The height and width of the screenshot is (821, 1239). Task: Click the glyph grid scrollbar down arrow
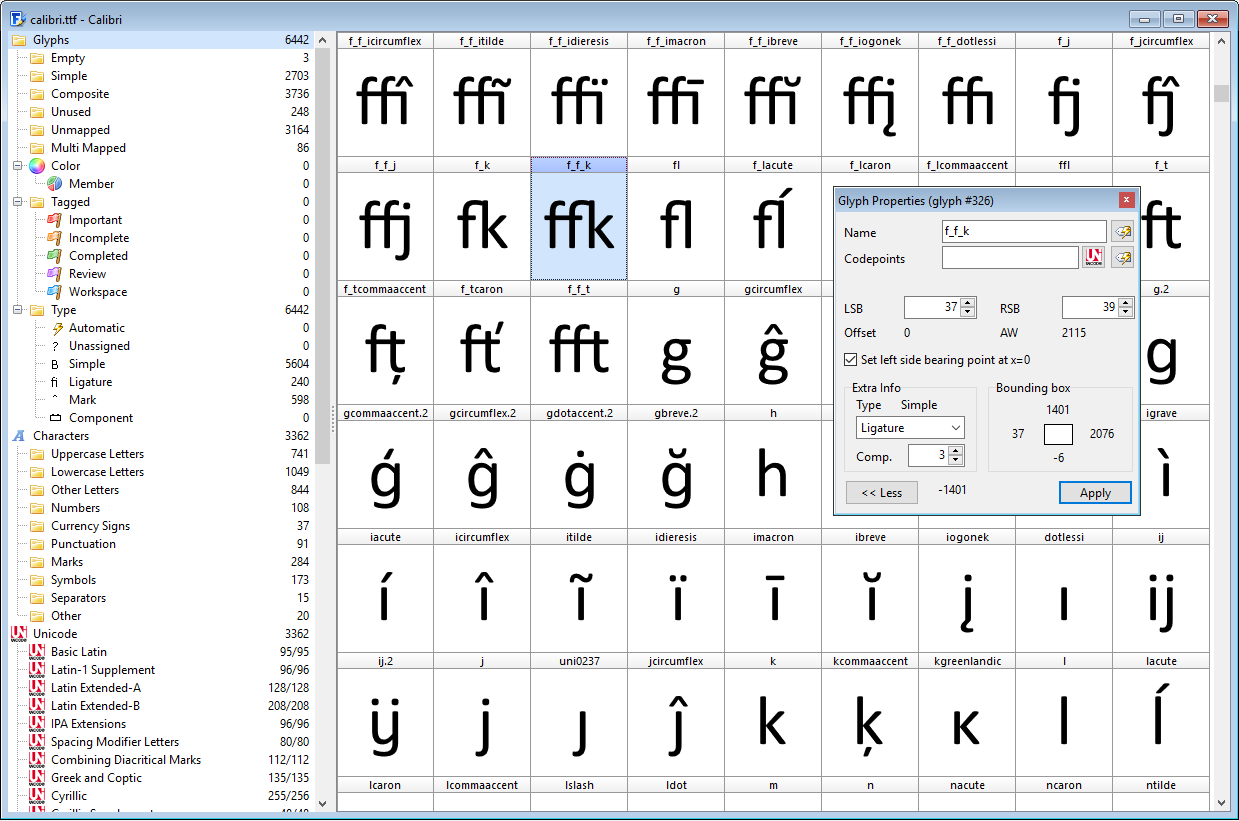coord(1221,802)
